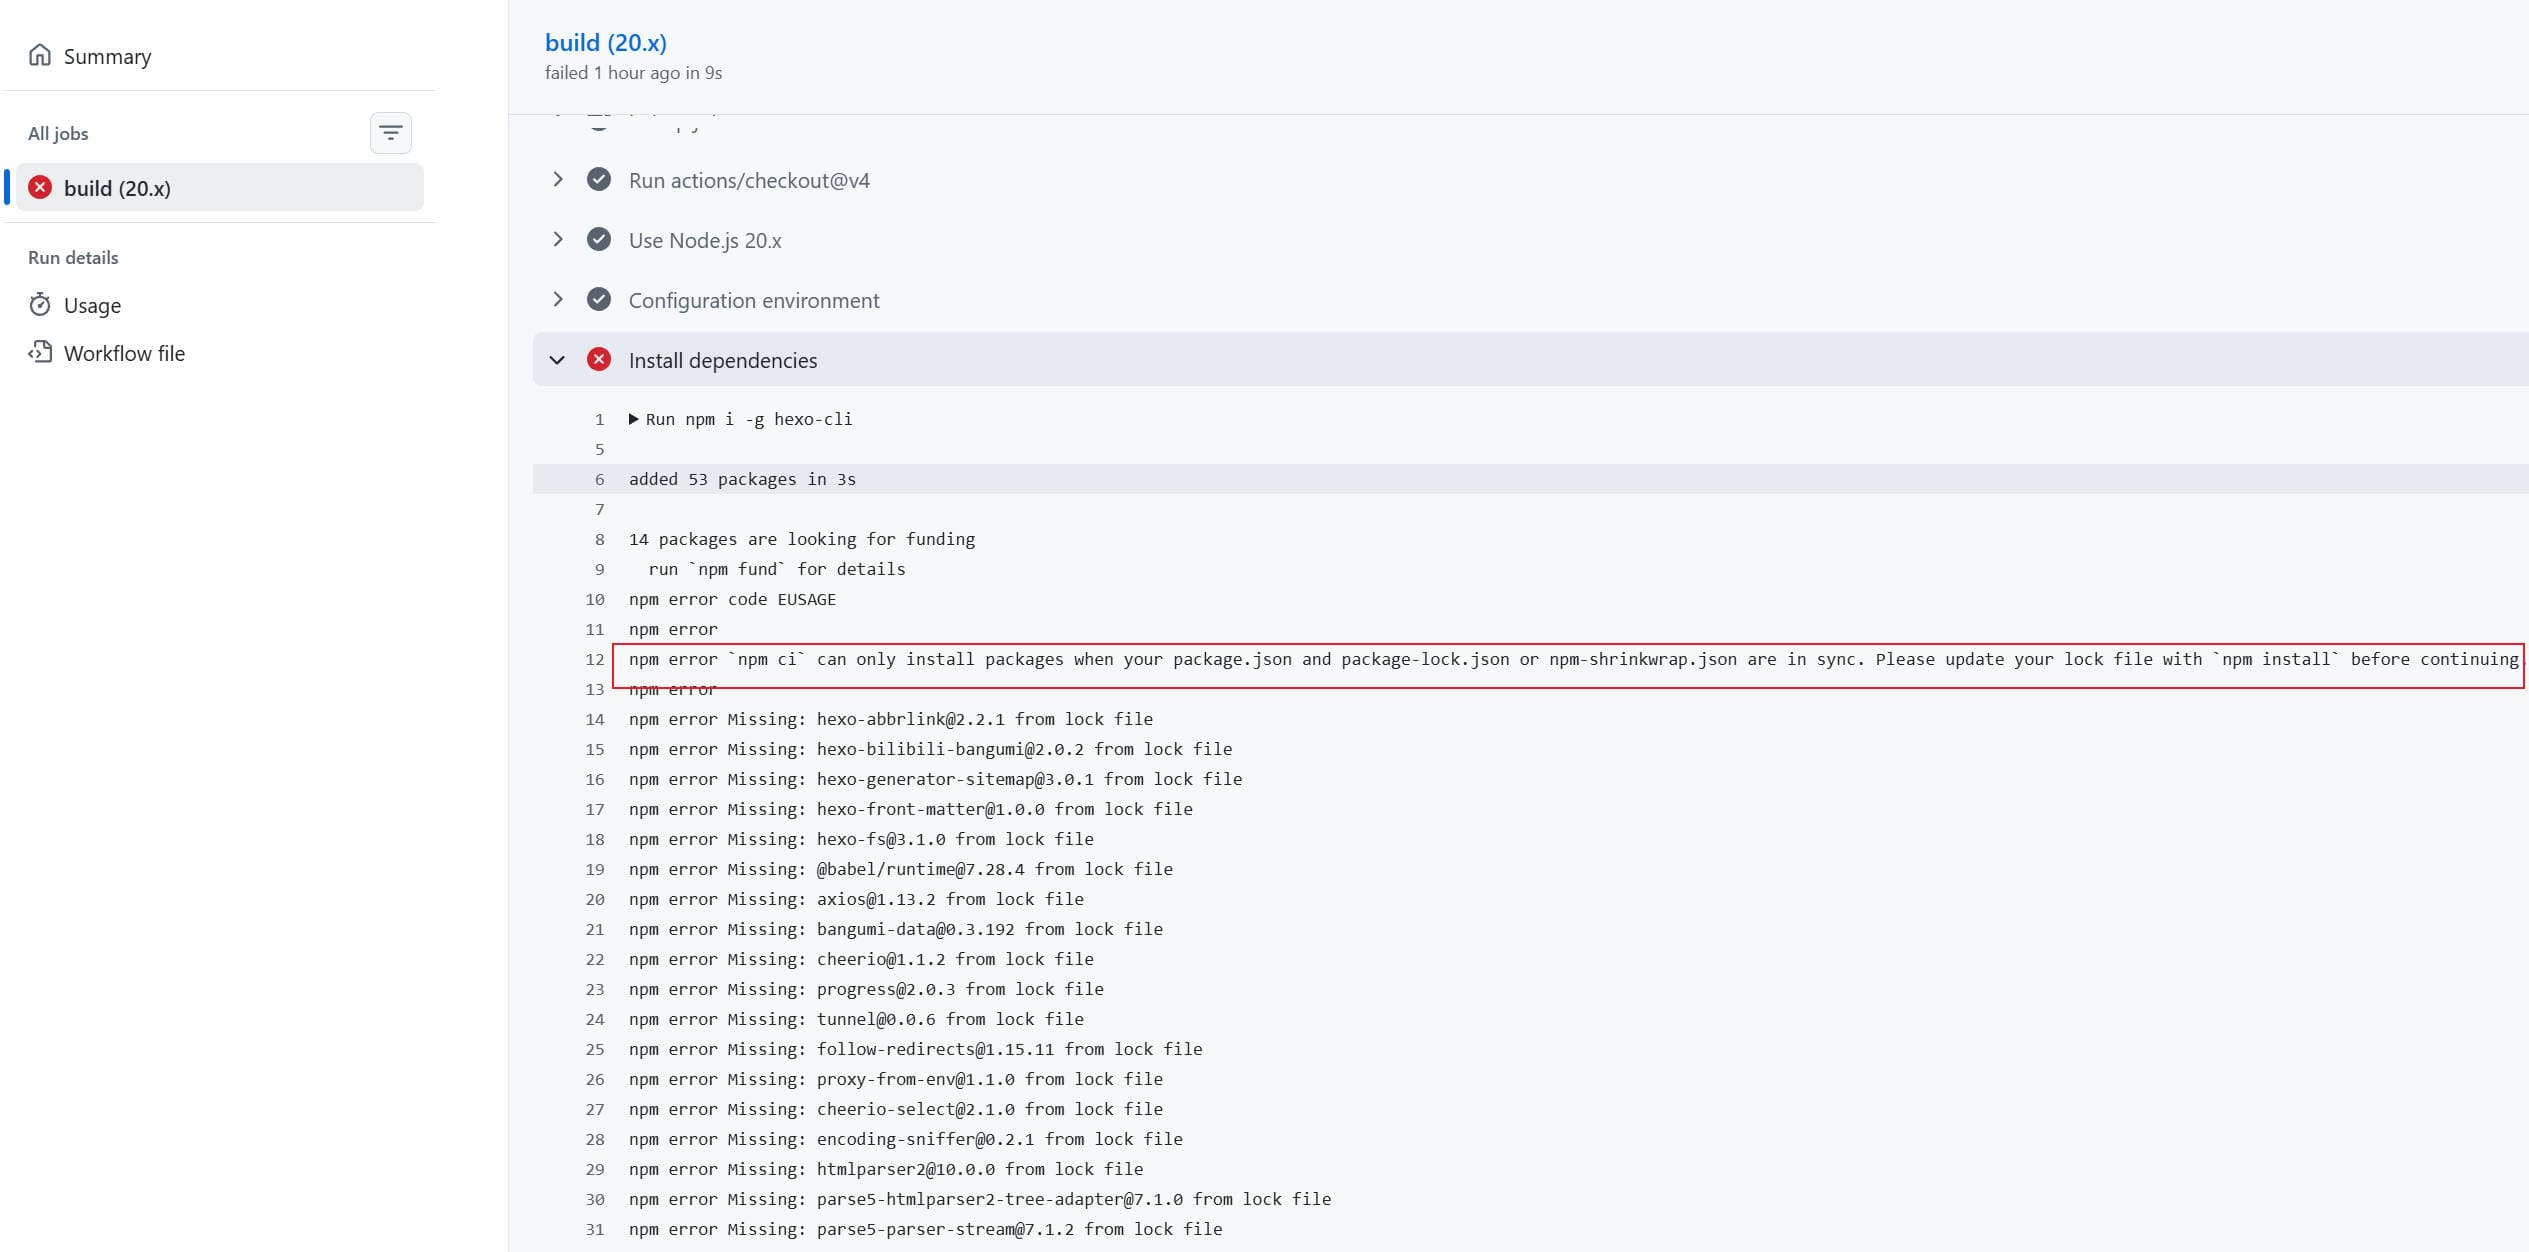Viewport: 2529px width, 1252px height.
Task: Click the red failed icon beside build (20.x)
Action: click(x=40, y=187)
